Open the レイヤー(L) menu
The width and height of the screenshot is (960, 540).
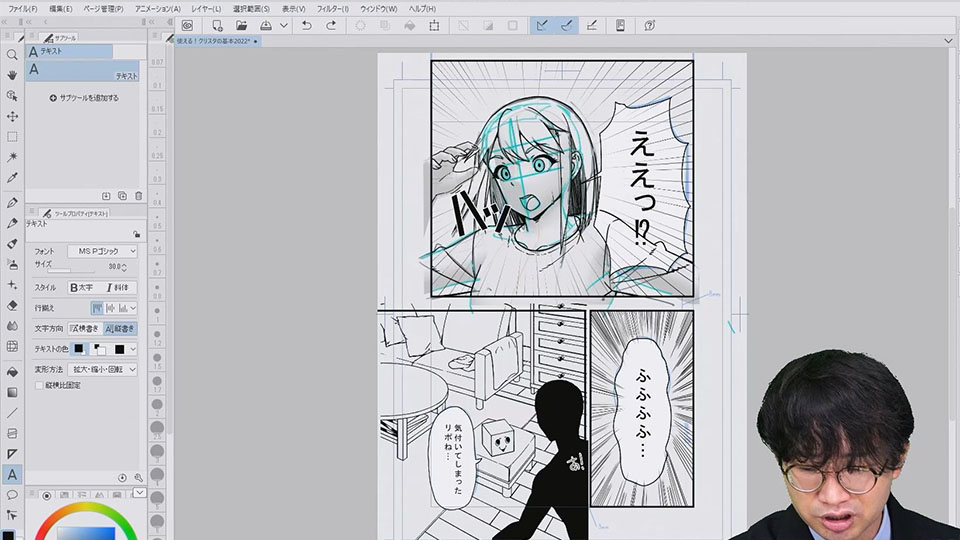tap(206, 9)
